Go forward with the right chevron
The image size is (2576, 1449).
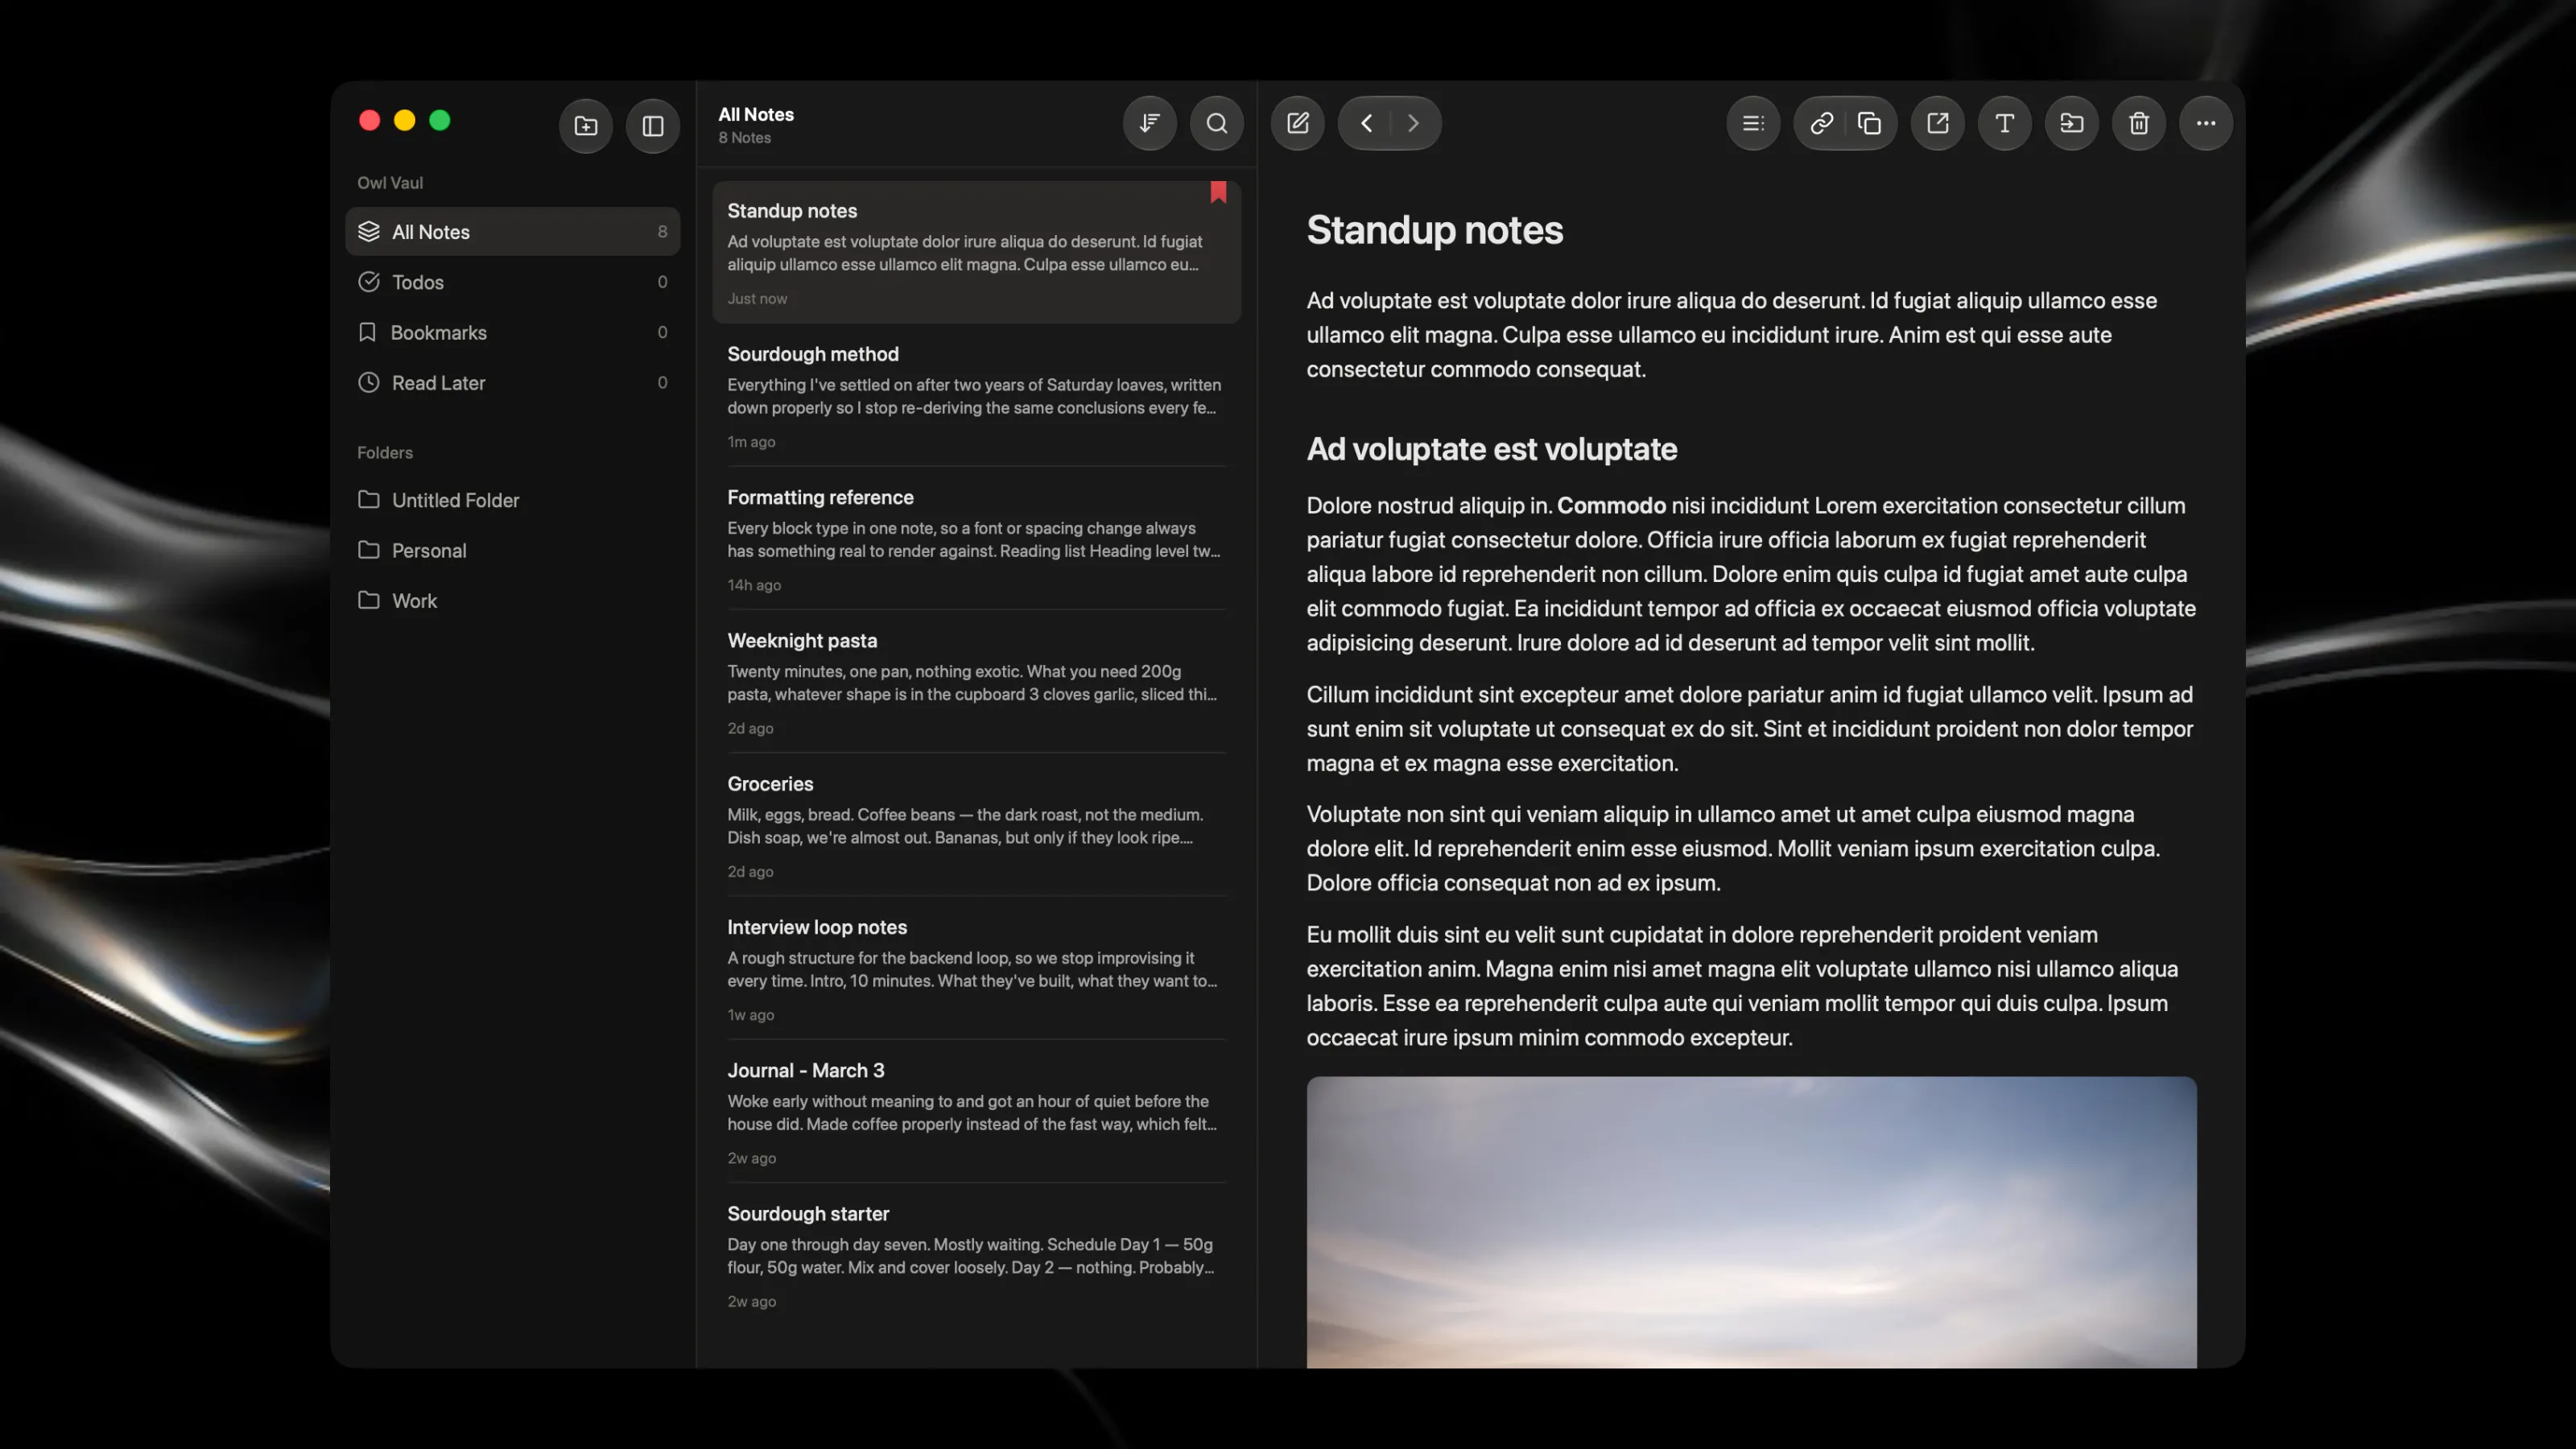(1413, 123)
